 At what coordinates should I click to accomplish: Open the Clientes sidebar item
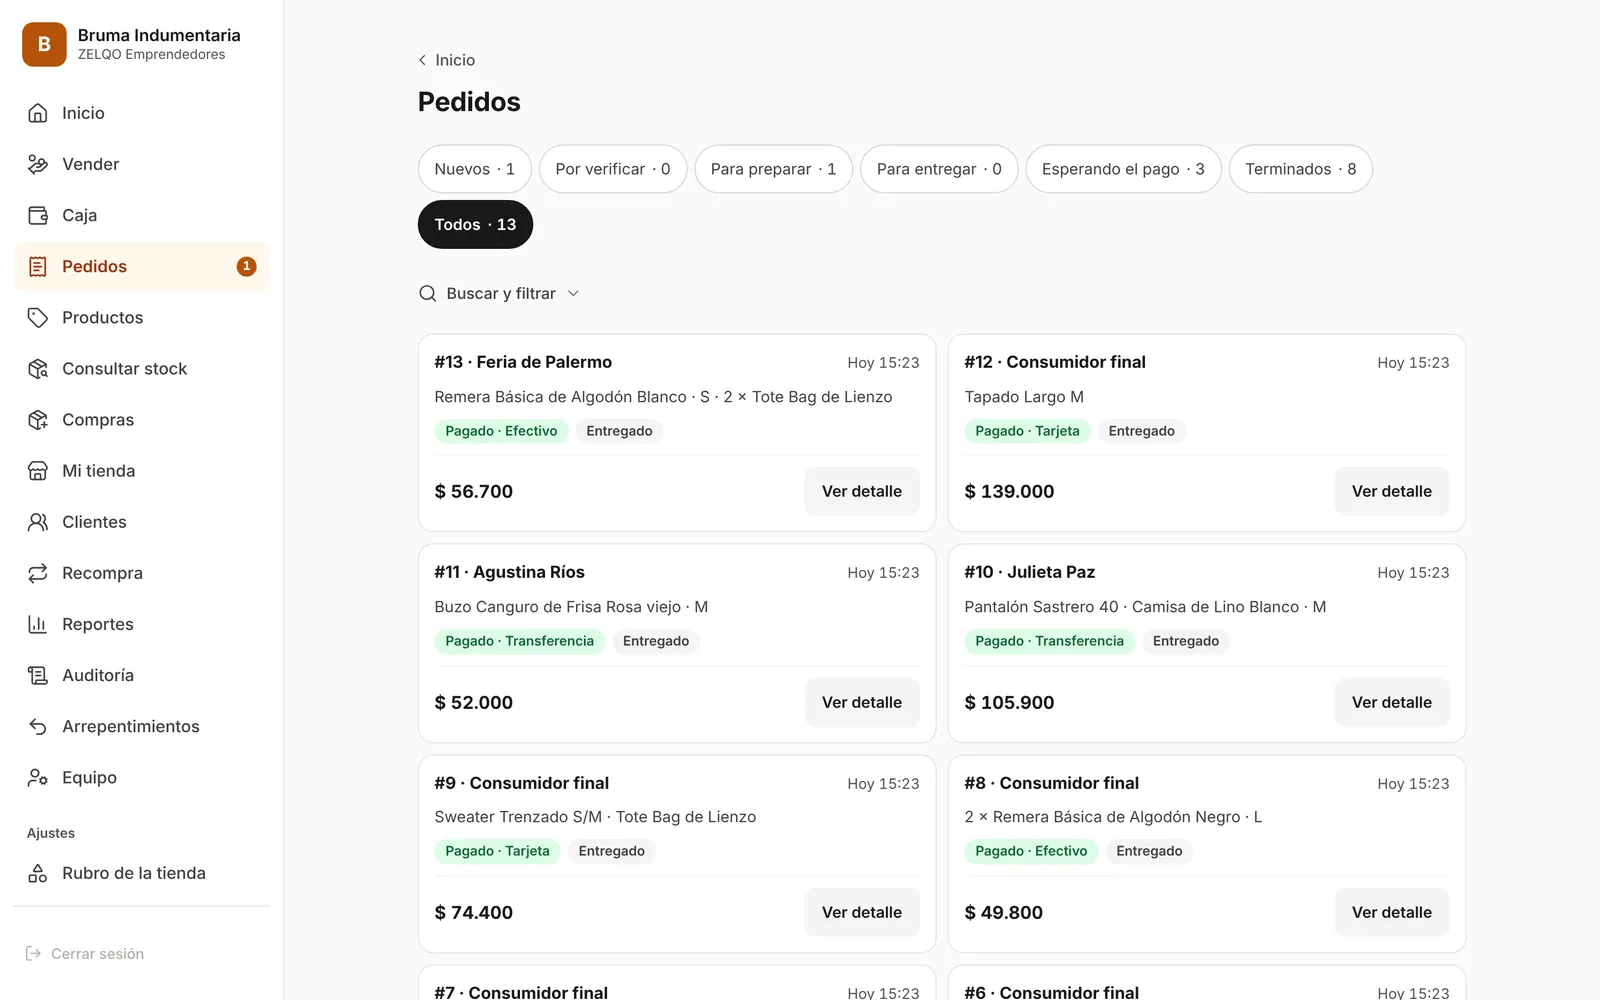[x=142, y=522]
